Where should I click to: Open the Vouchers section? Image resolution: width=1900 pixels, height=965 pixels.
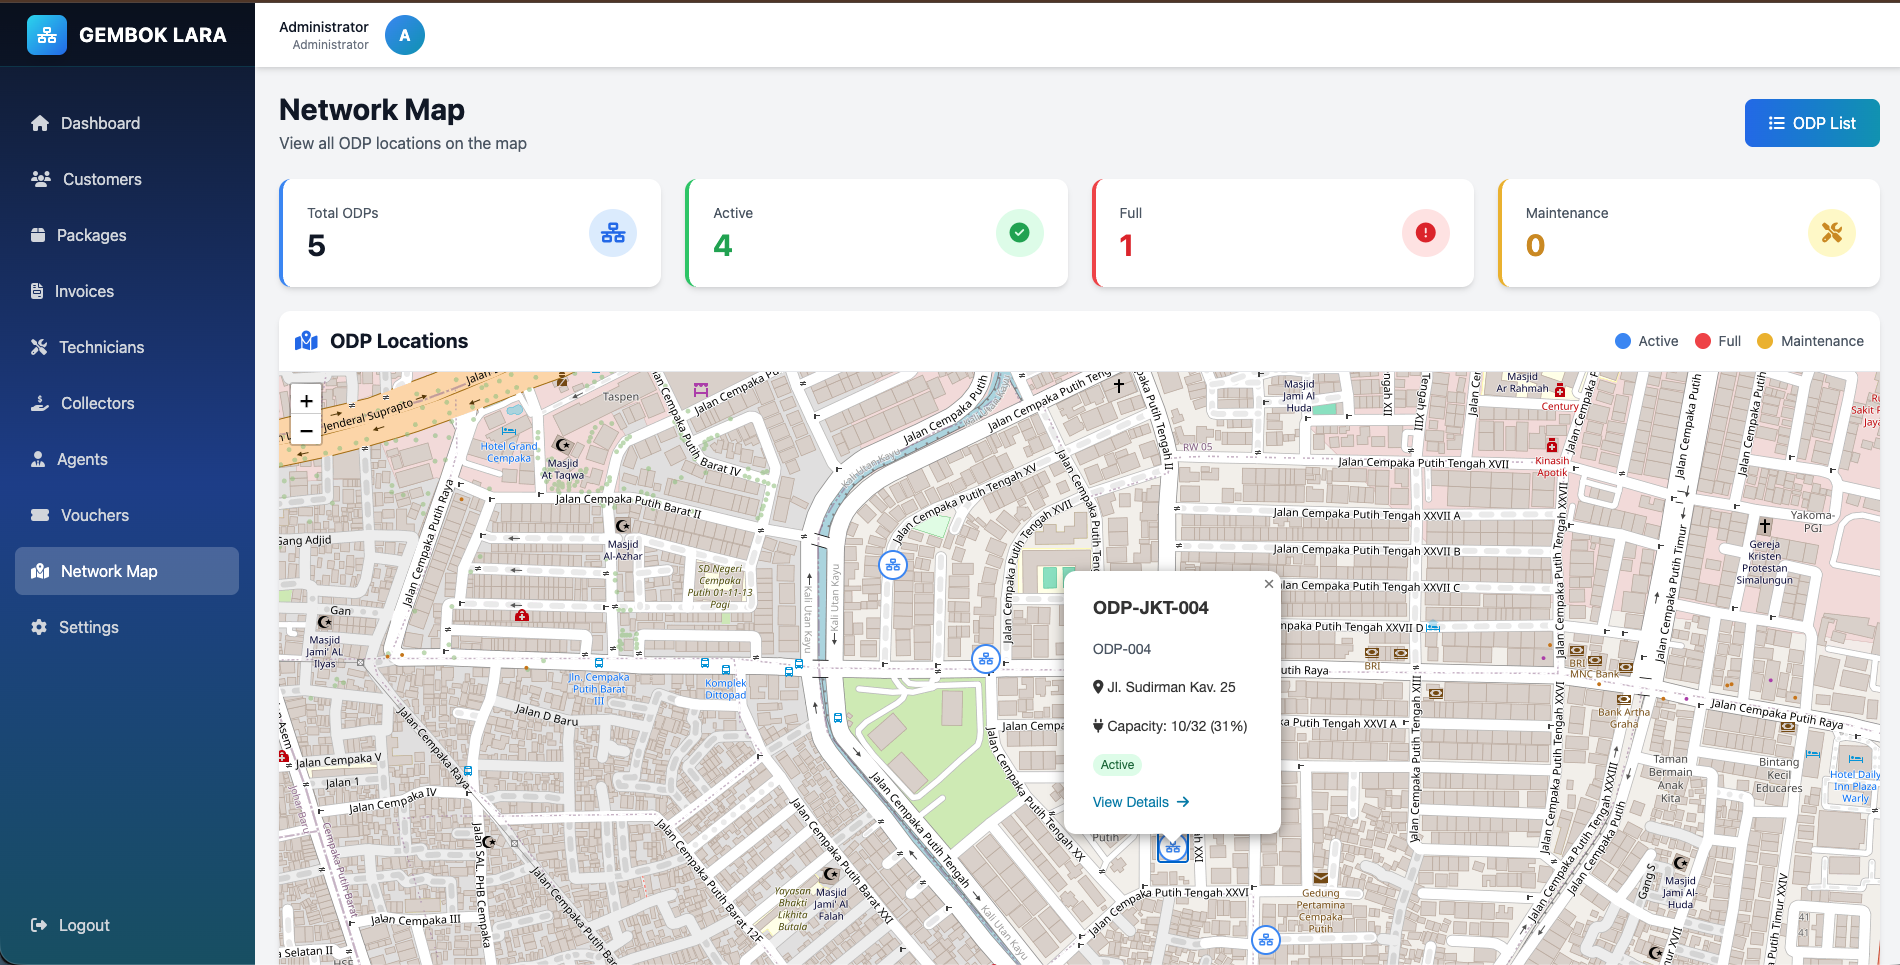(95, 515)
